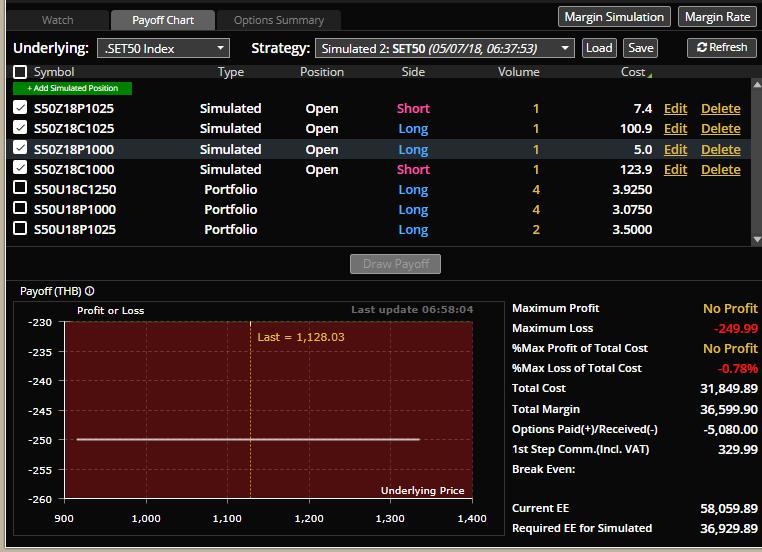The width and height of the screenshot is (762, 552).
Task: Click the Total Cost value 31,849.89
Action: click(728, 388)
